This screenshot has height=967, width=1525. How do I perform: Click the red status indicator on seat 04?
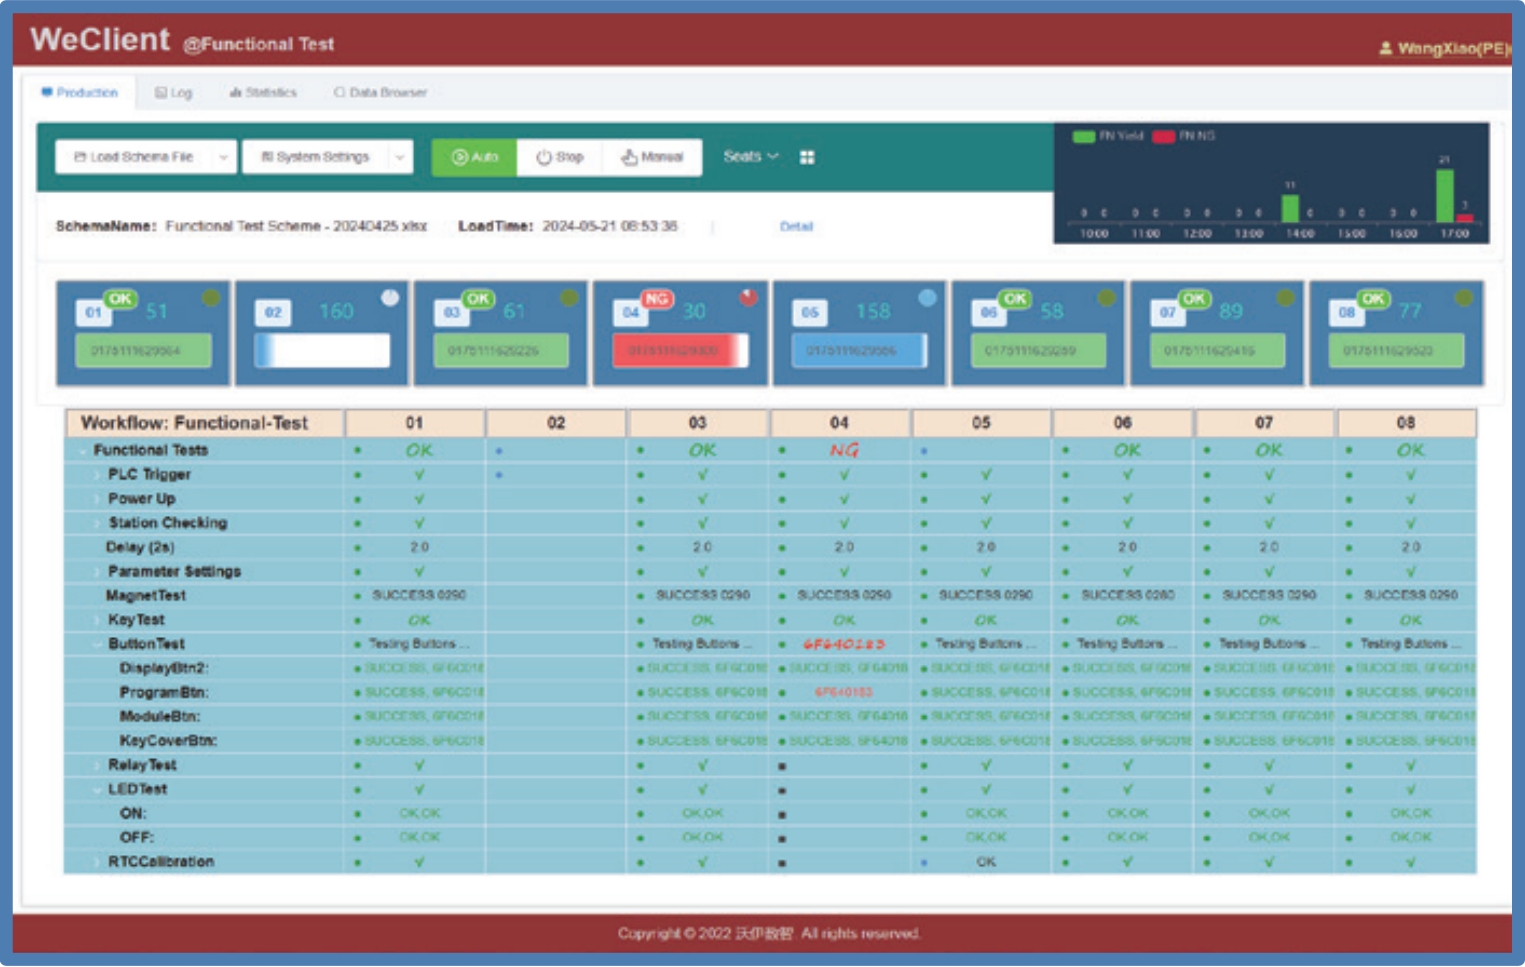click(748, 297)
